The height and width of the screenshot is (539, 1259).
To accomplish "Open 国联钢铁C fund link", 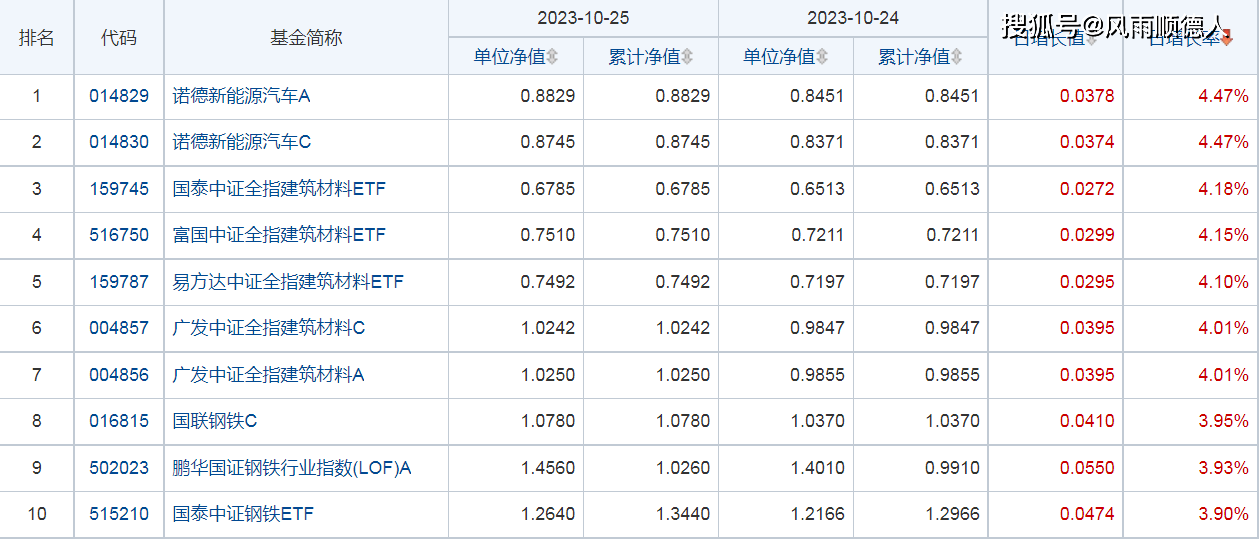I will (215, 421).
